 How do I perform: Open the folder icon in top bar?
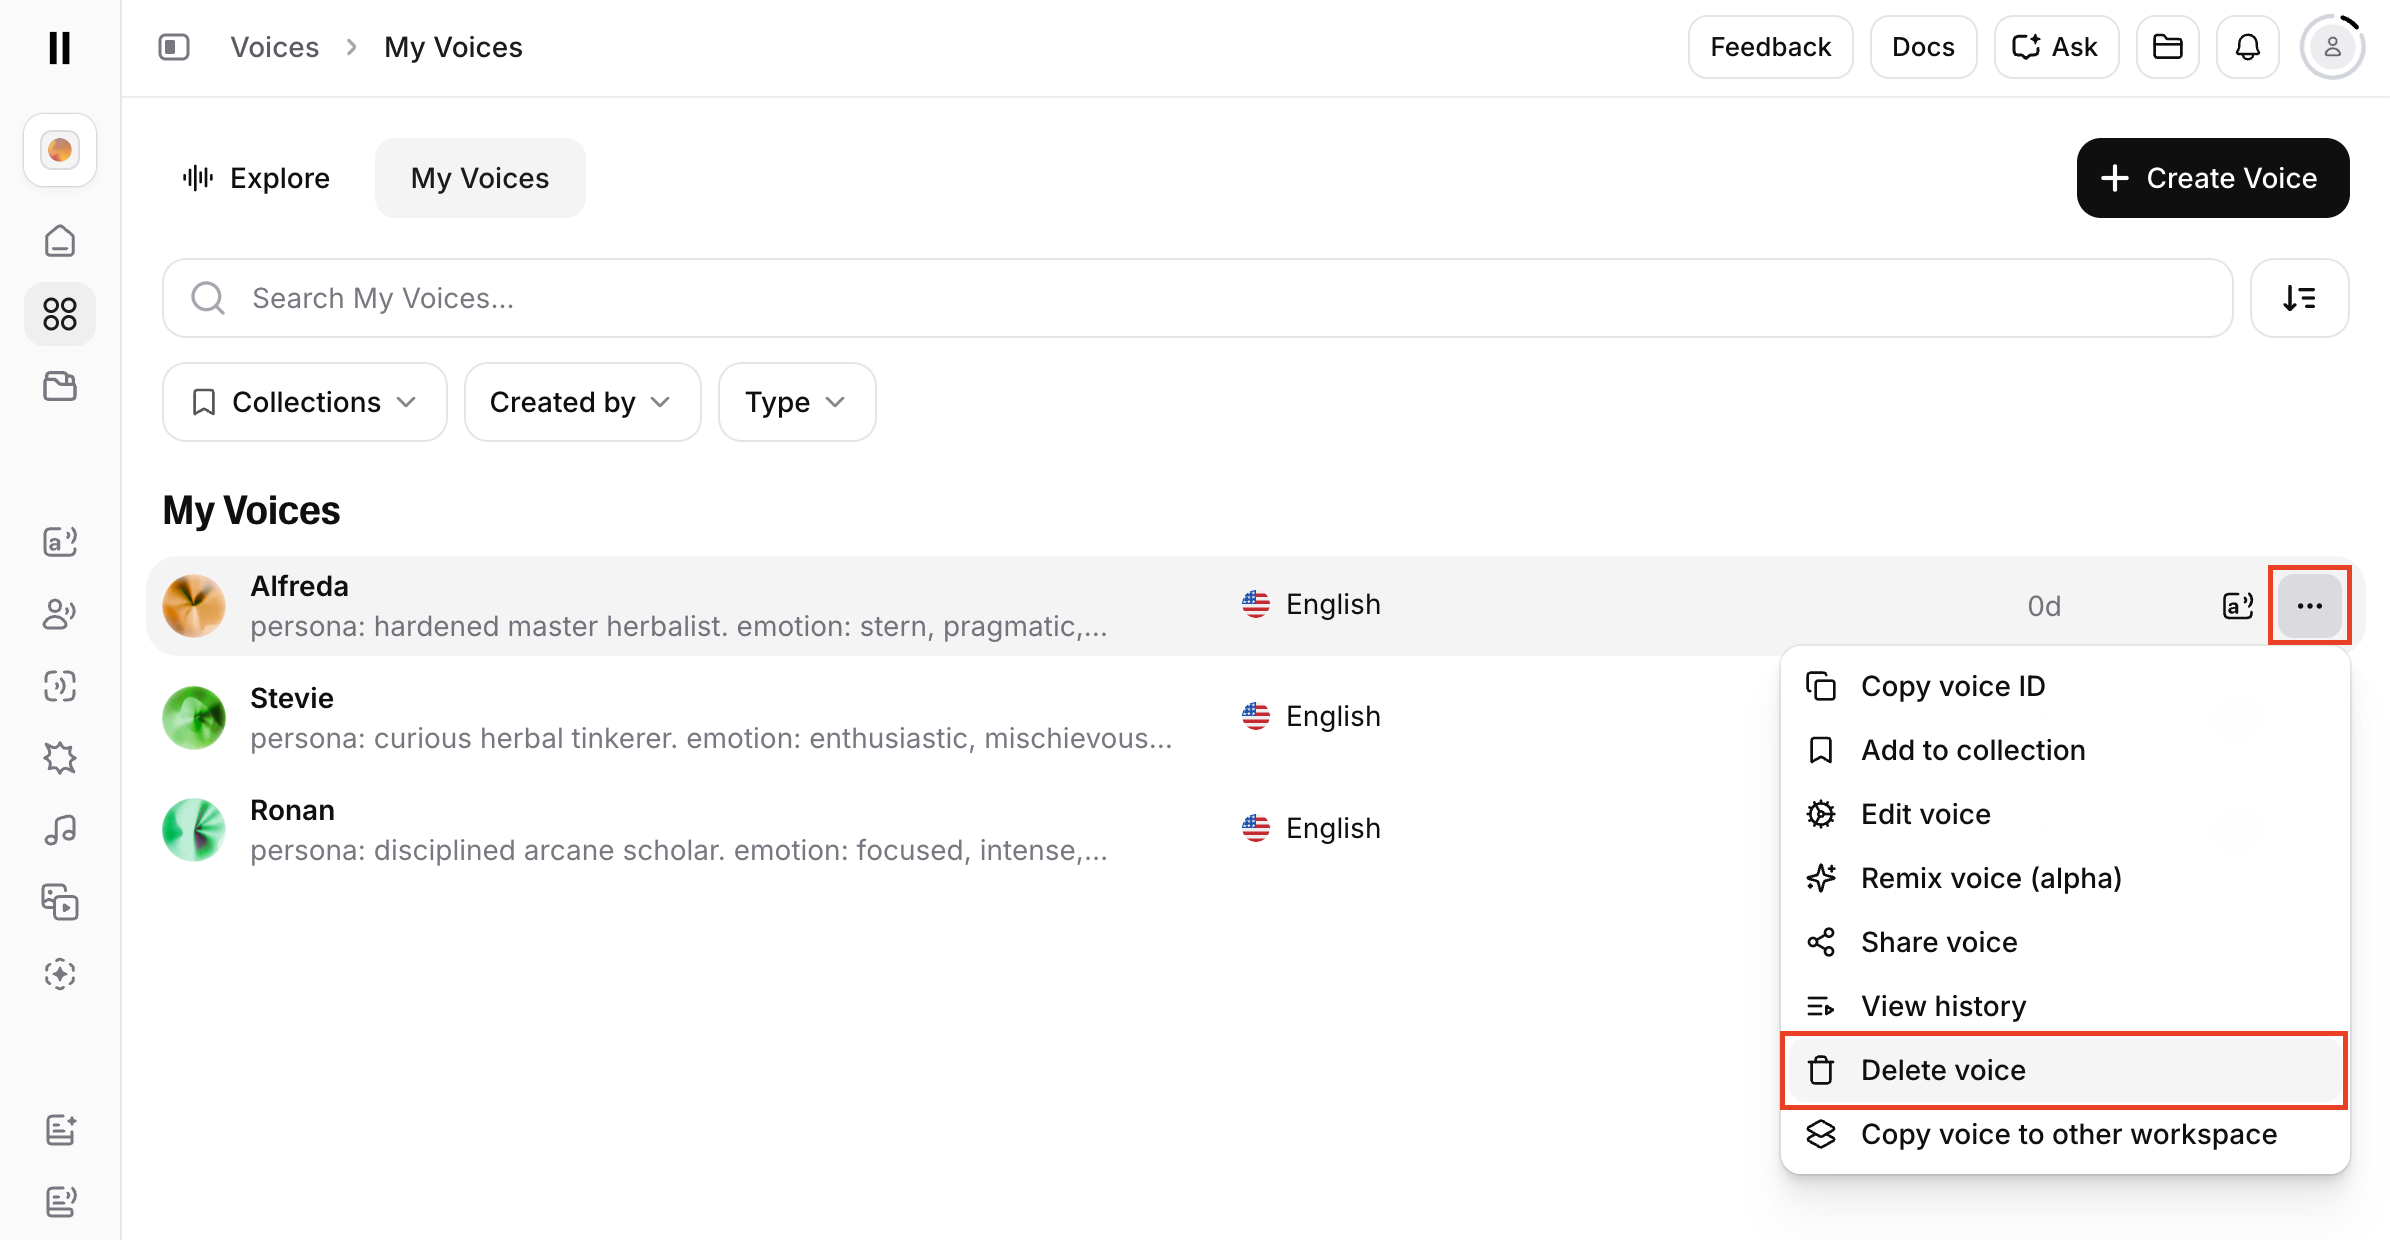point(2167,47)
